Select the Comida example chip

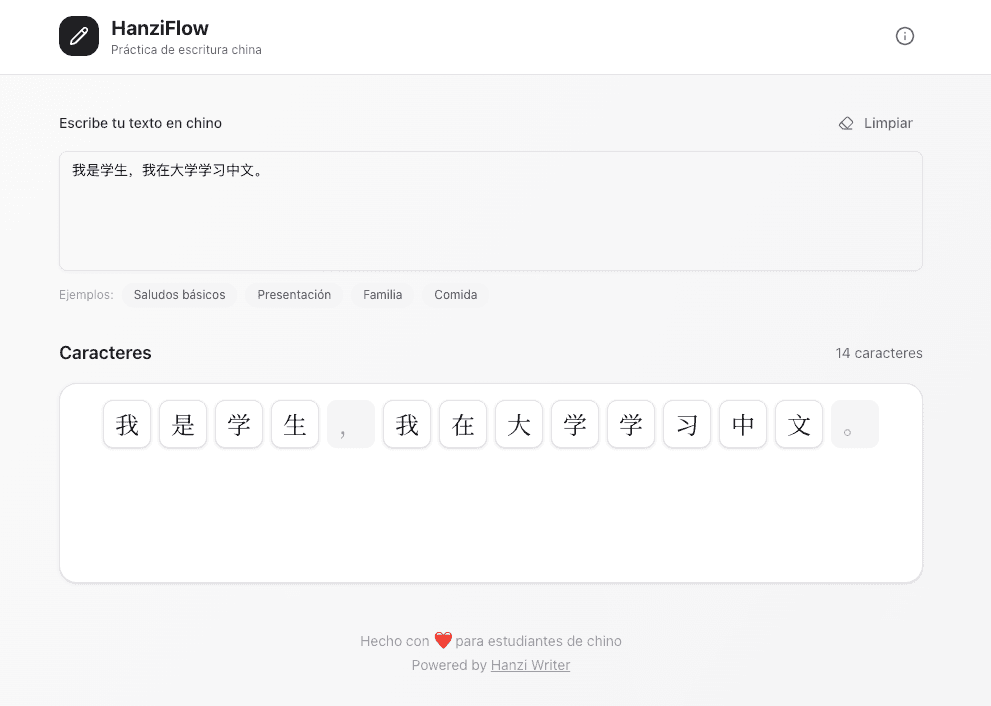point(455,295)
